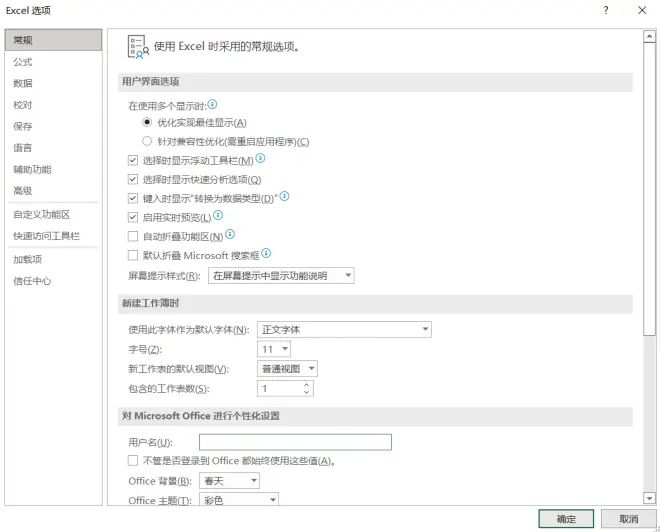Close the Excel 选项 dialog

coord(642,10)
